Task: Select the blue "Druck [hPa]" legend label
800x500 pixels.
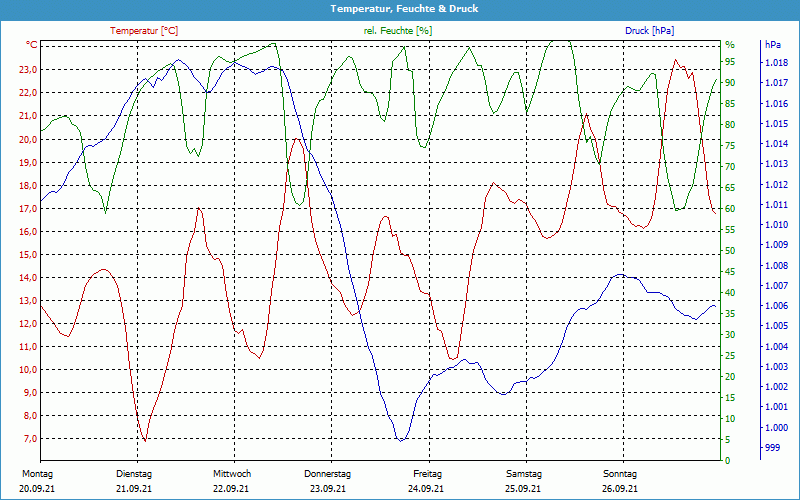Action: click(651, 31)
